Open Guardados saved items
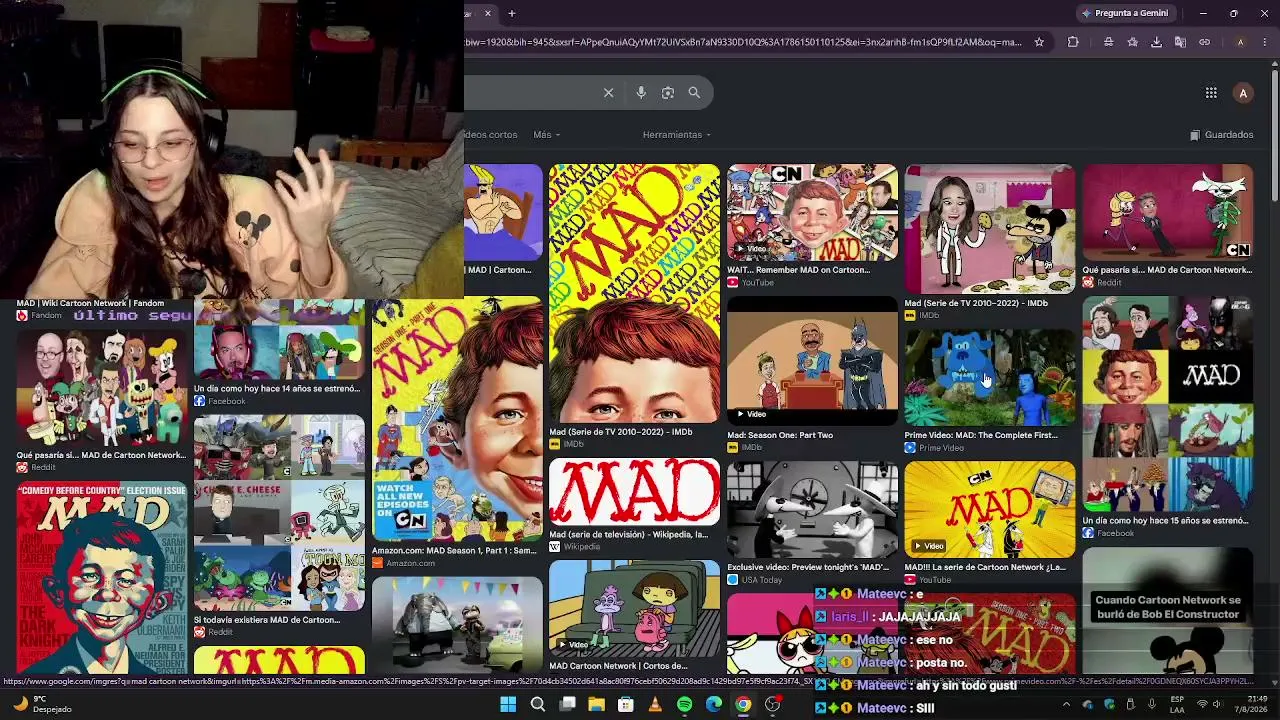Image resolution: width=1280 pixels, height=720 pixels. [x=1221, y=135]
